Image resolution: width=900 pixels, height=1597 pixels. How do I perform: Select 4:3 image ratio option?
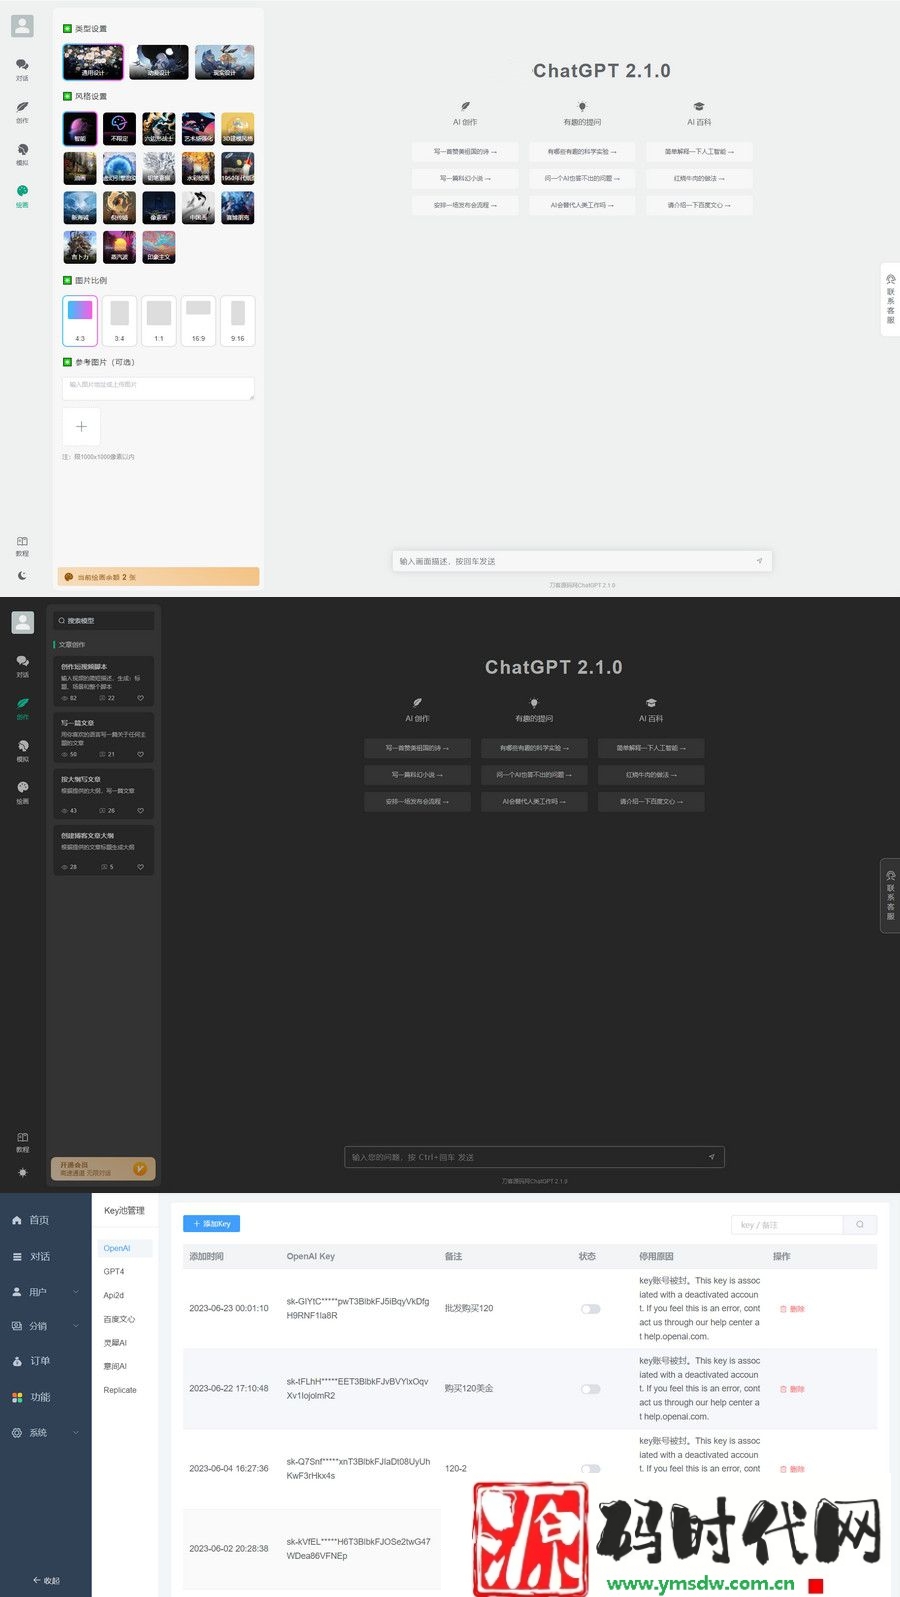pos(80,321)
